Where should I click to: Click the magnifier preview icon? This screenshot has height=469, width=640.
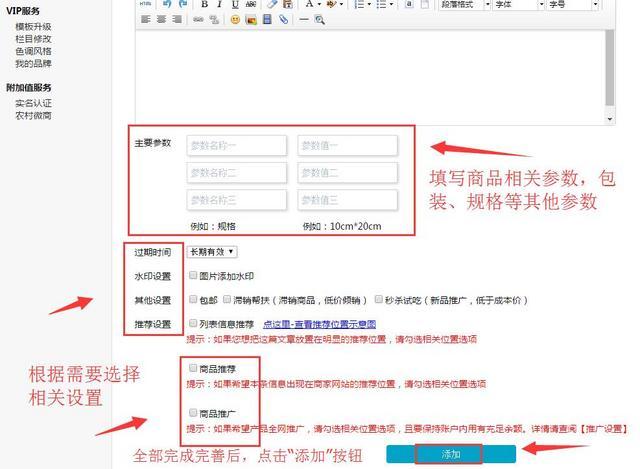pyautogui.click(x=320, y=20)
